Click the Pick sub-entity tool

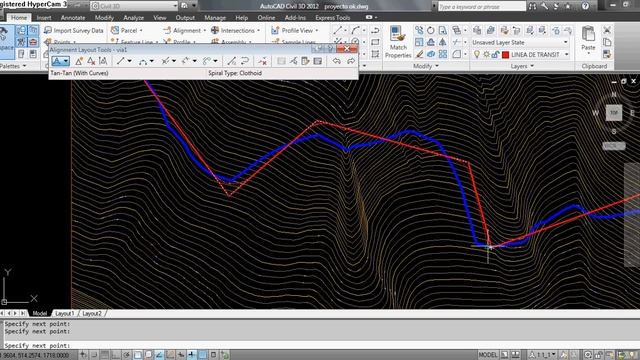(293, 61)
